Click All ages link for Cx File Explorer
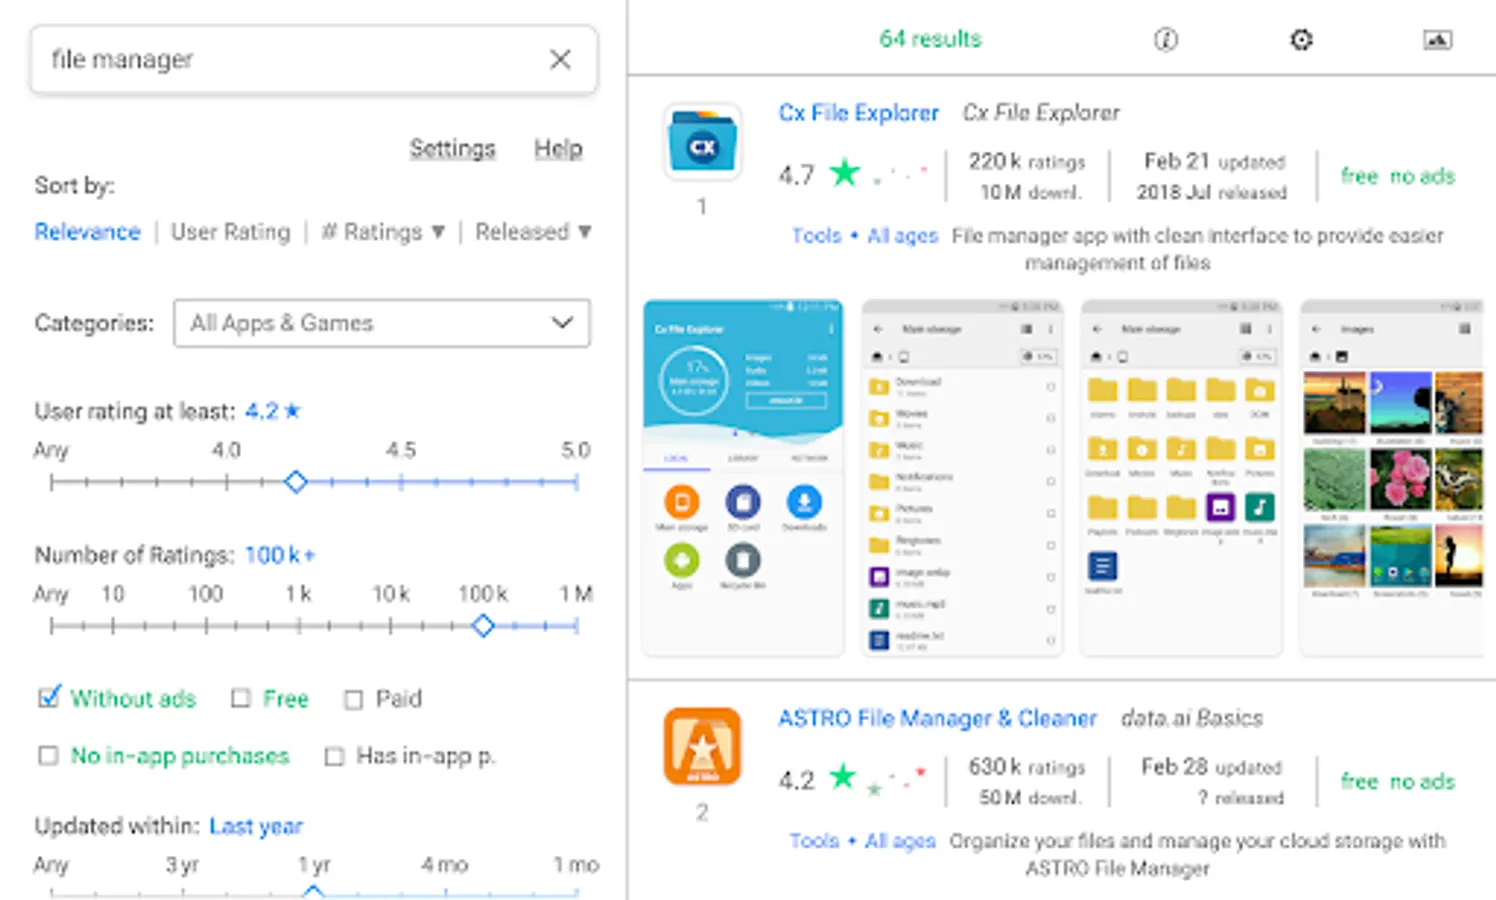1496x900 pixels. 902,236
